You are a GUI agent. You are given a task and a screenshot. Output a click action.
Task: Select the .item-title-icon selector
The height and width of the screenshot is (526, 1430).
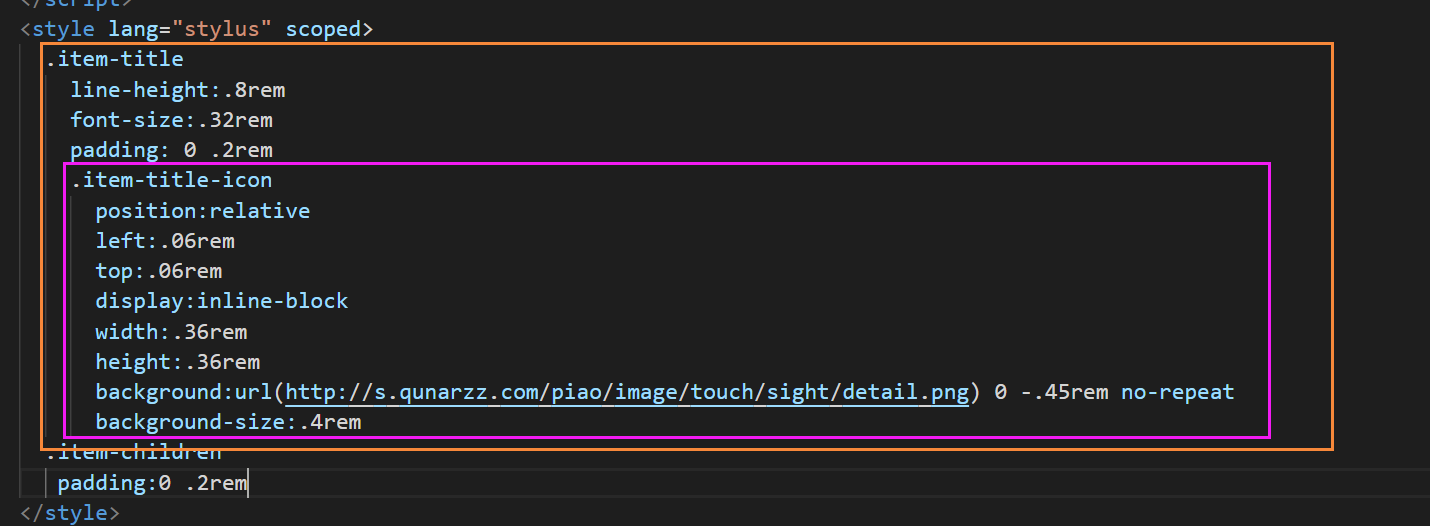(171, 180)
